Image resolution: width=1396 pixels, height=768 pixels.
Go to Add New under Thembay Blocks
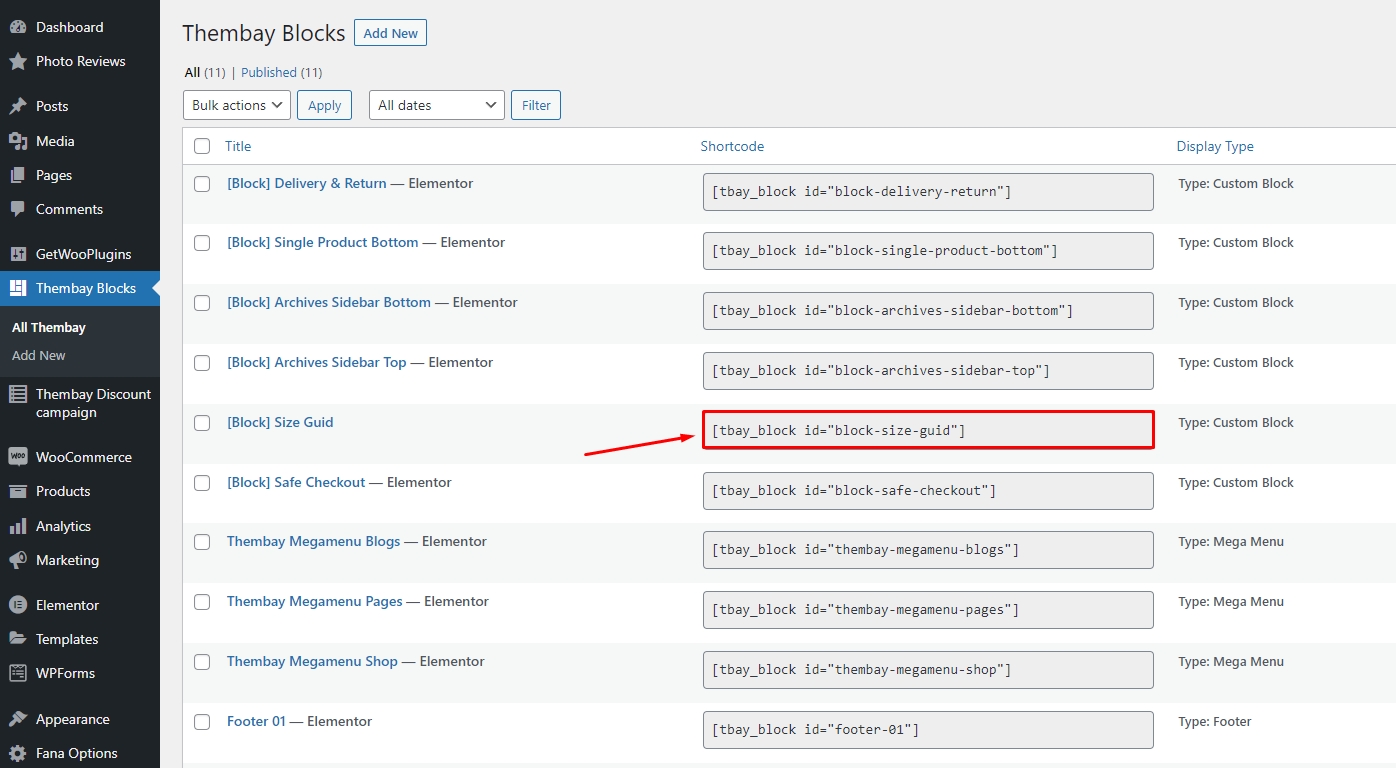[x=39, y=355]
